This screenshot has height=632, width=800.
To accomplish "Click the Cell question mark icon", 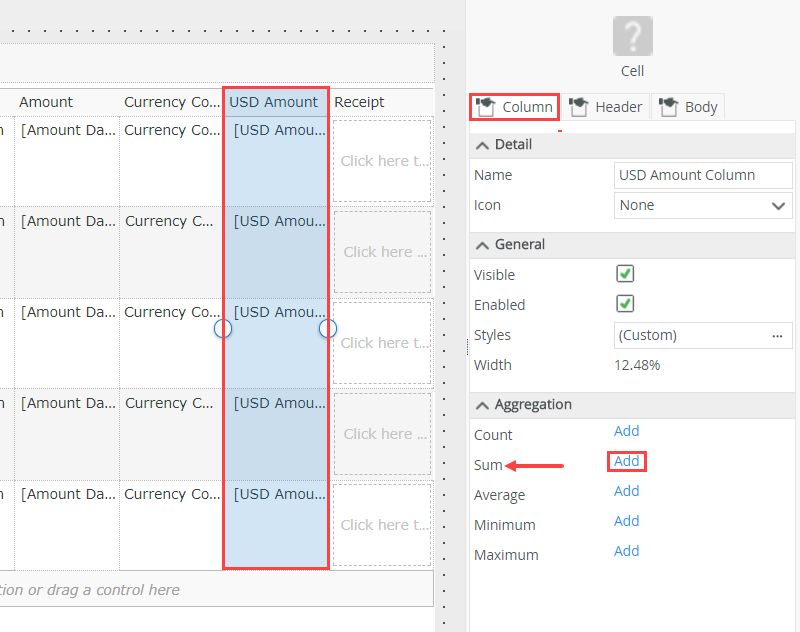I will coord(632,36).
